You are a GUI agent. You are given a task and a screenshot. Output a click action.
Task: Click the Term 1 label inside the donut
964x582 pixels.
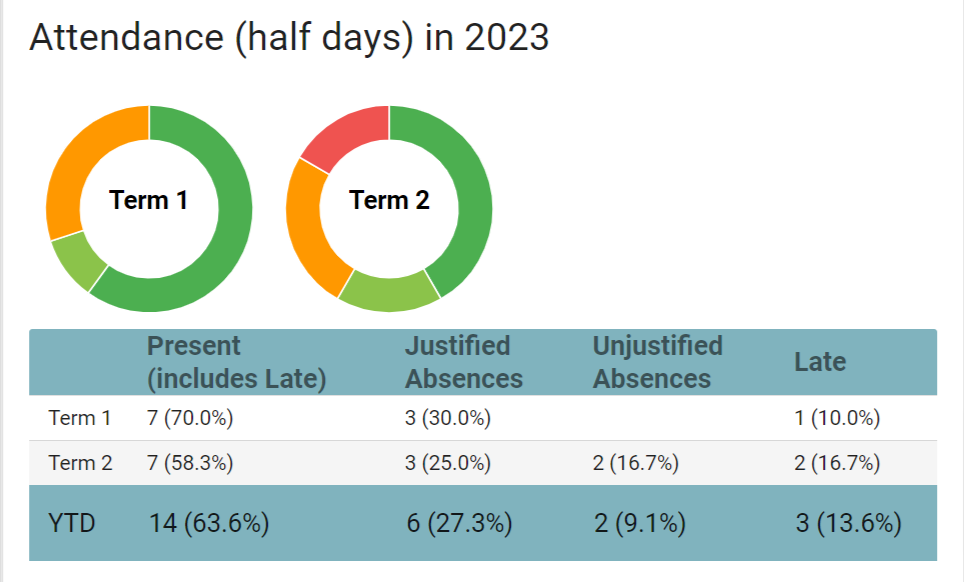[x=149, y=200]
